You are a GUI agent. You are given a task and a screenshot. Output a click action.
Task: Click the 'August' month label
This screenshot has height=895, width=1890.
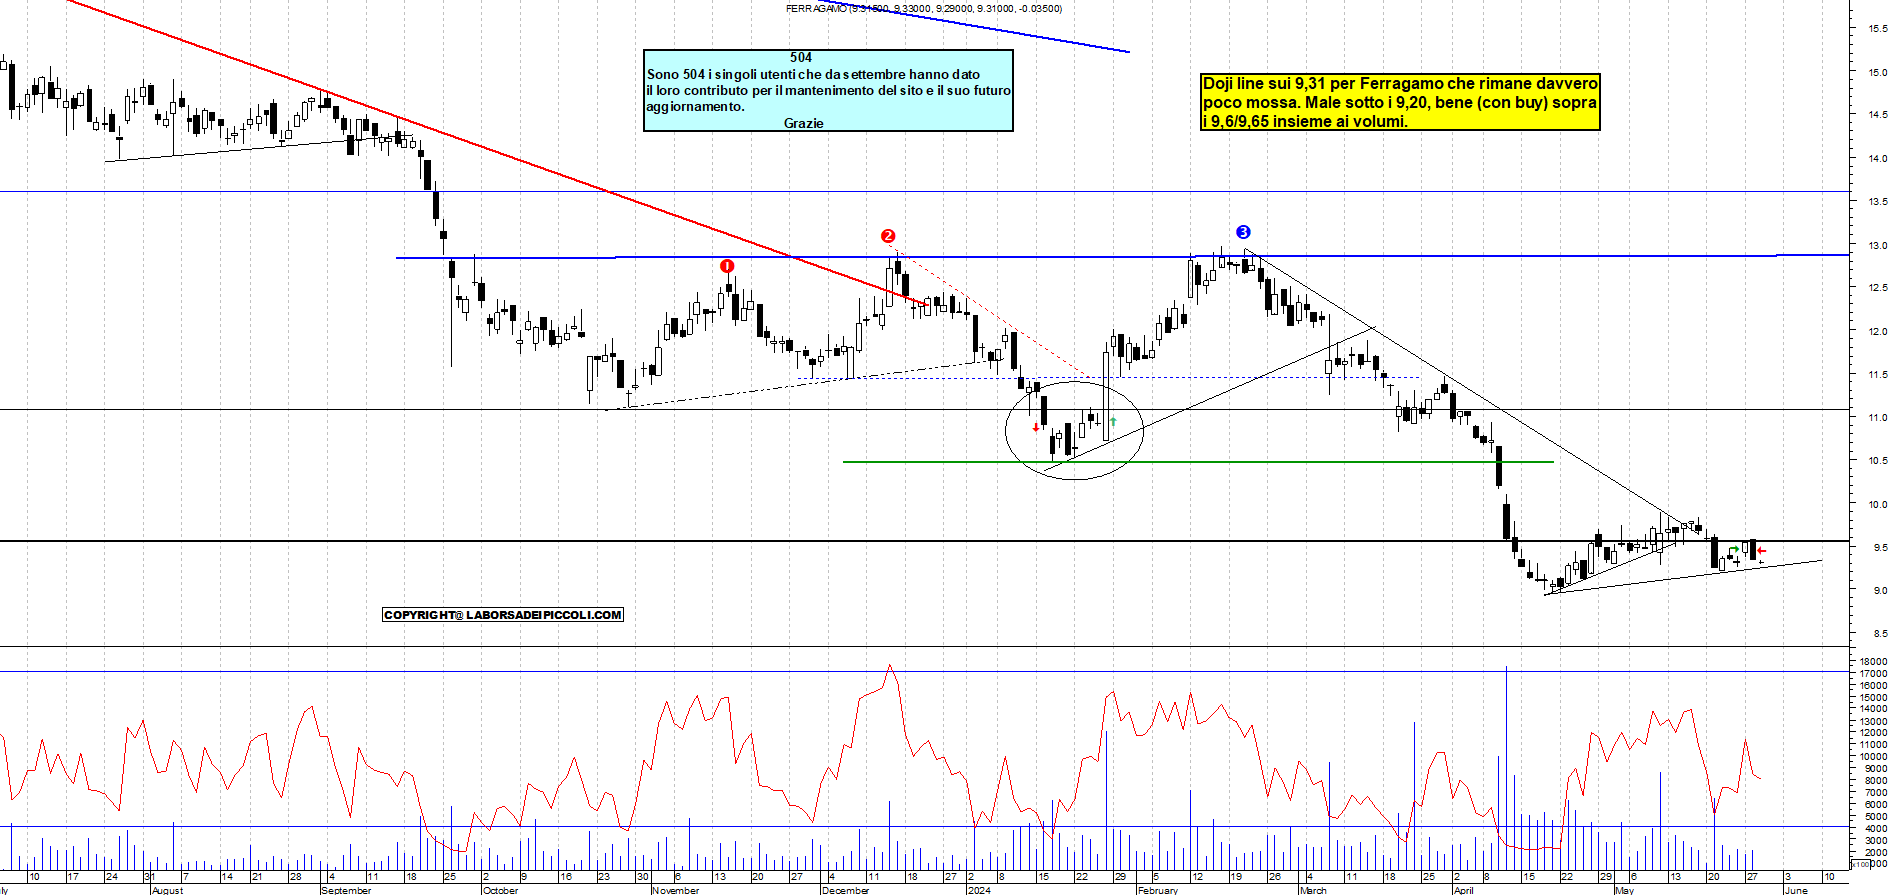[168, 890]
